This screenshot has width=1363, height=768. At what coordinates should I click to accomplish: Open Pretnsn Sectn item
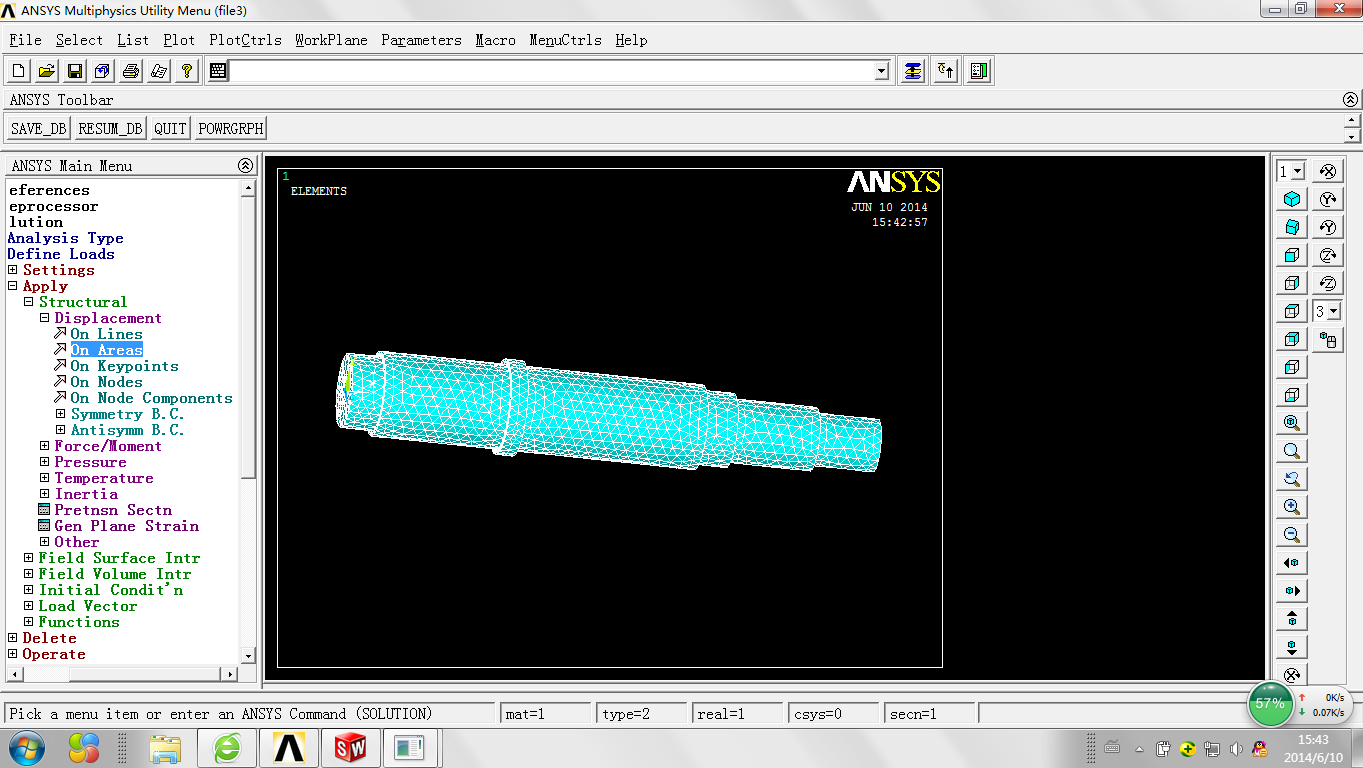pyautogui.click(x=113, y=510)
